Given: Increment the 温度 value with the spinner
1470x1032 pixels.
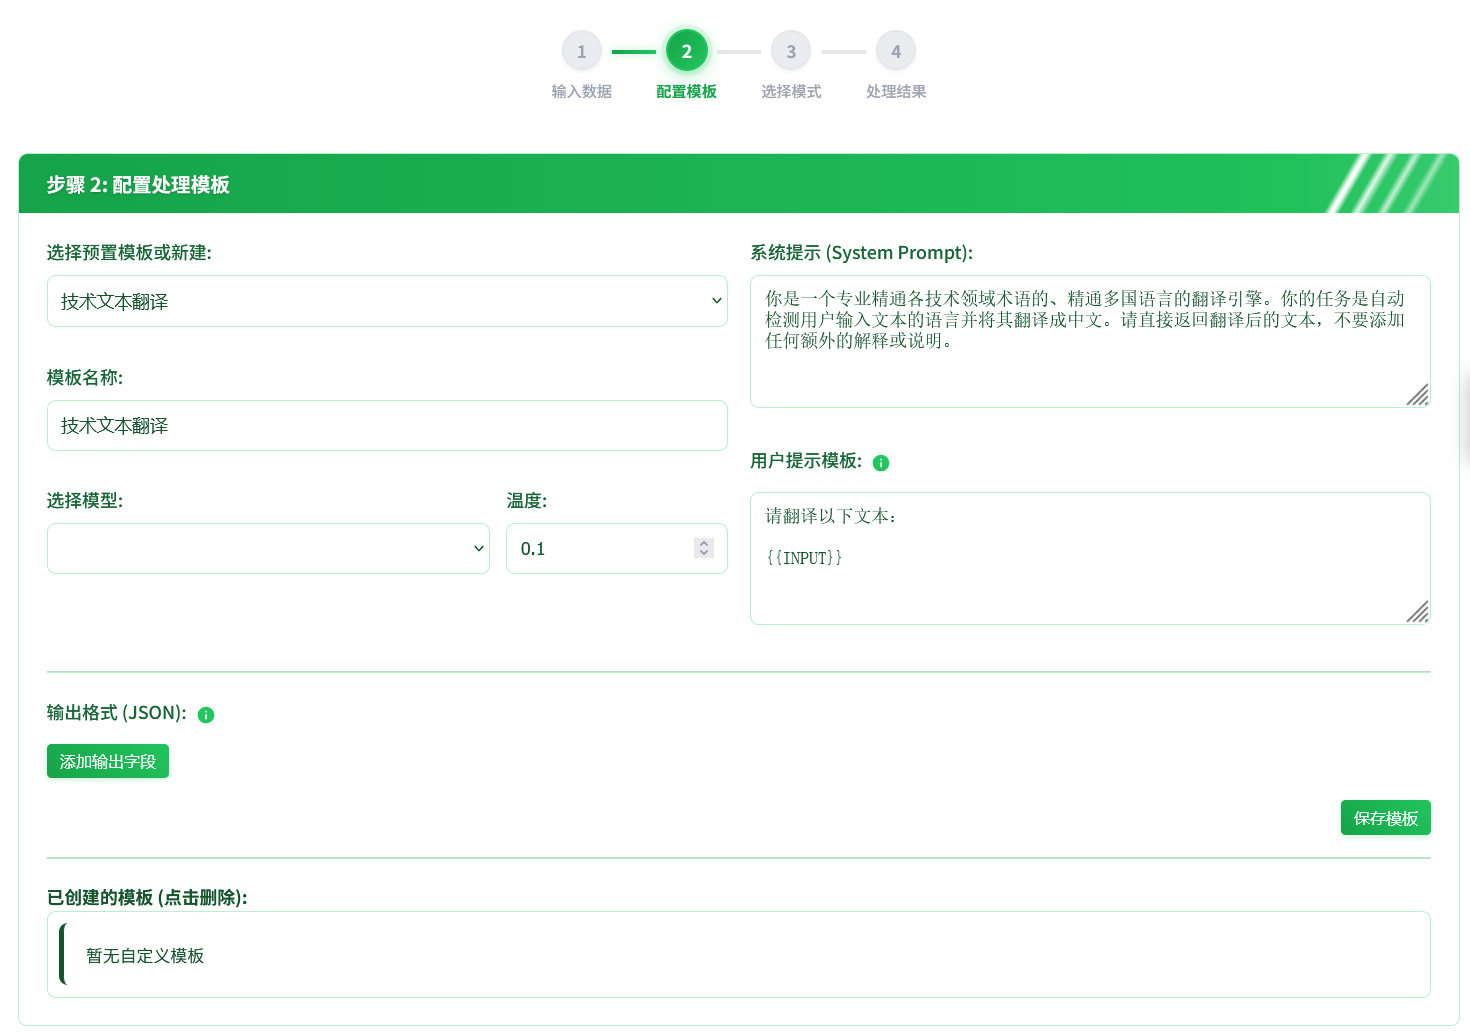Looking at the screenshot, I should point(703,542).
